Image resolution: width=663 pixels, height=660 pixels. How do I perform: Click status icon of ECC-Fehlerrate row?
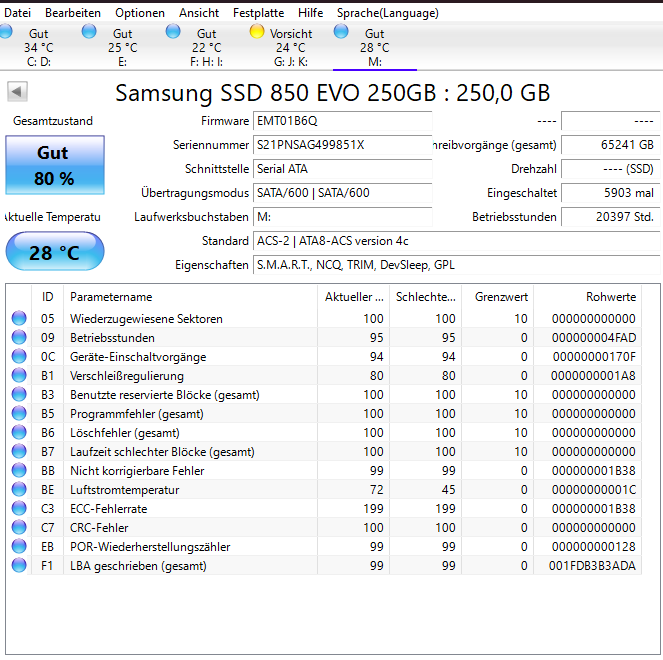pyautogui.click(x=19, y=509)
